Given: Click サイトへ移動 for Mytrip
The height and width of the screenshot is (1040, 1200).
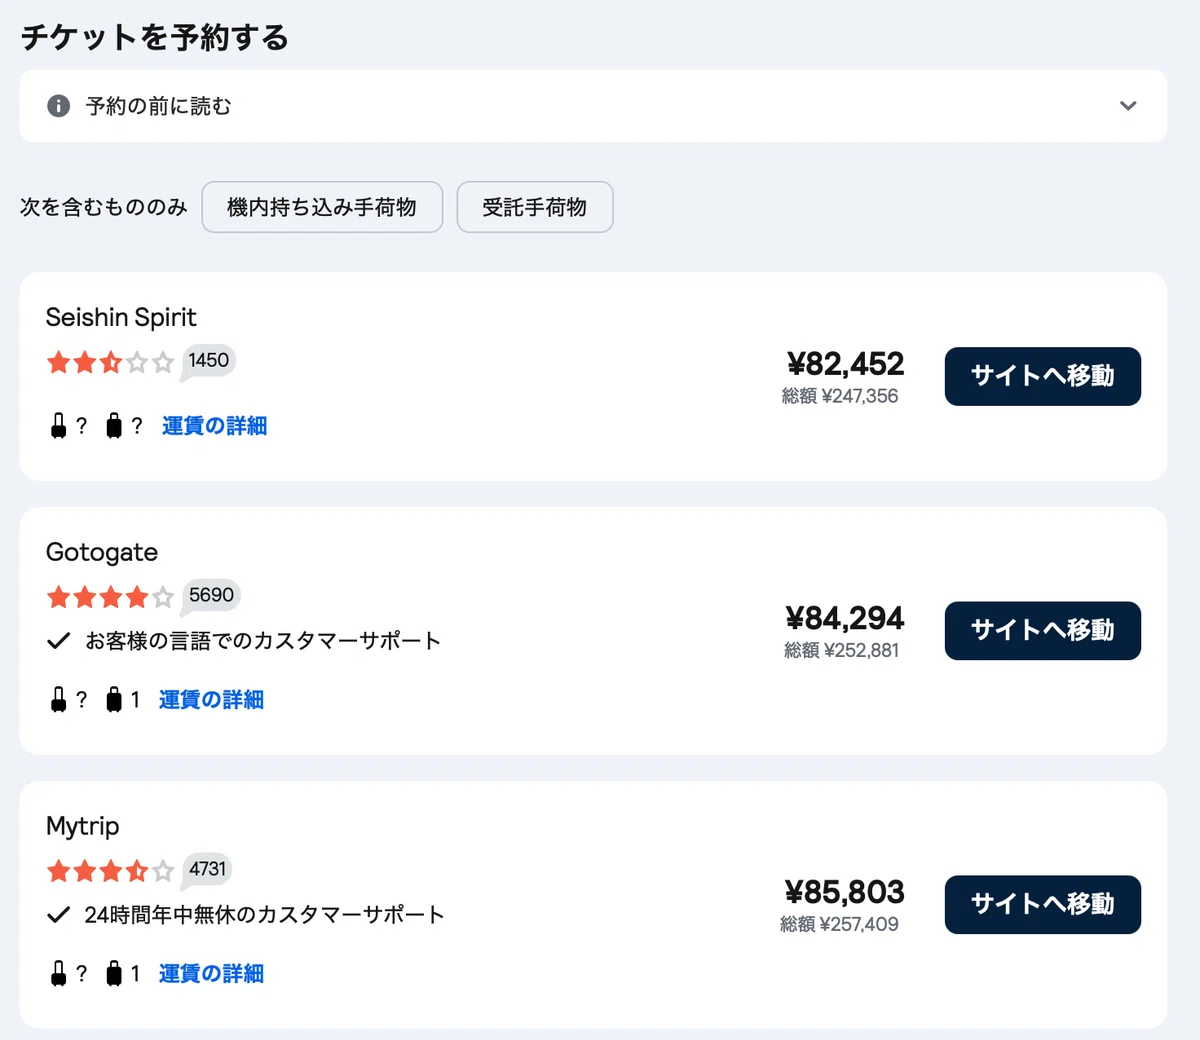Looking at the screenshot, I should [x=1043, y=904].
